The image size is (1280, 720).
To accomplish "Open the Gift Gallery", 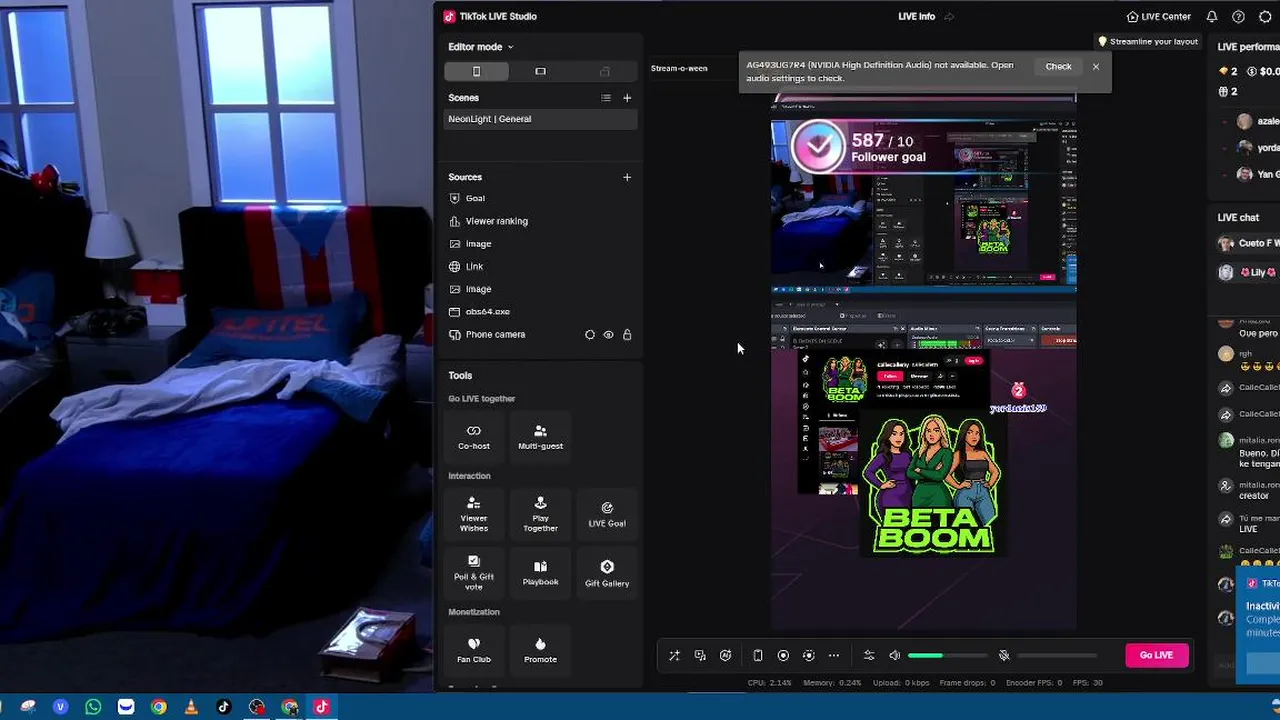I will click(607, 573).
